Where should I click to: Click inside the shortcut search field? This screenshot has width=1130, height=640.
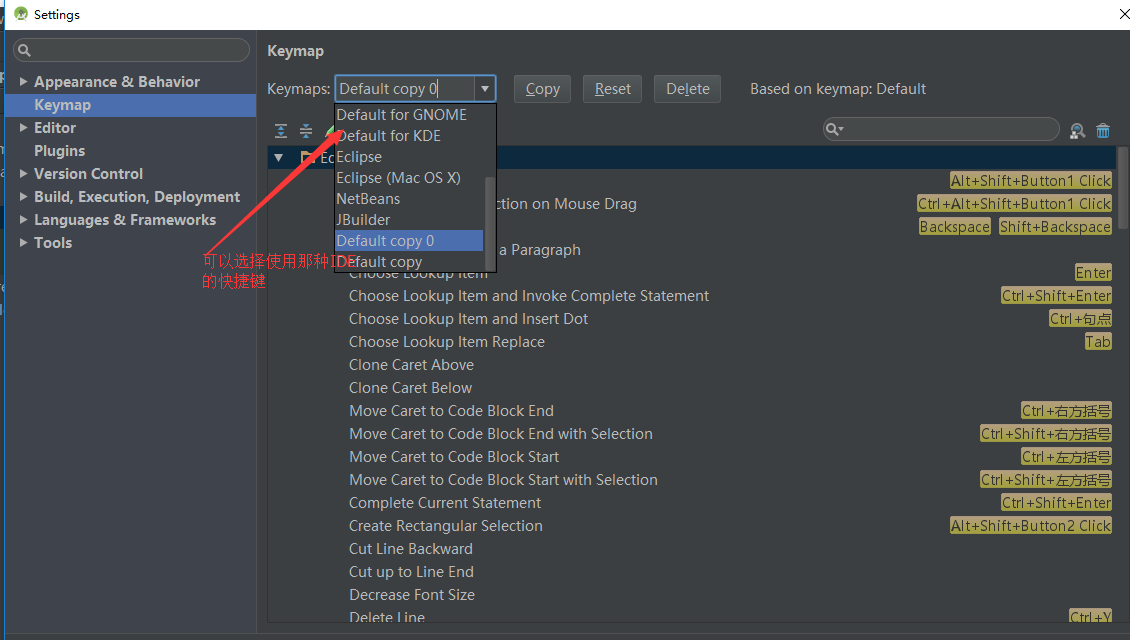click(x=940, y=129)
